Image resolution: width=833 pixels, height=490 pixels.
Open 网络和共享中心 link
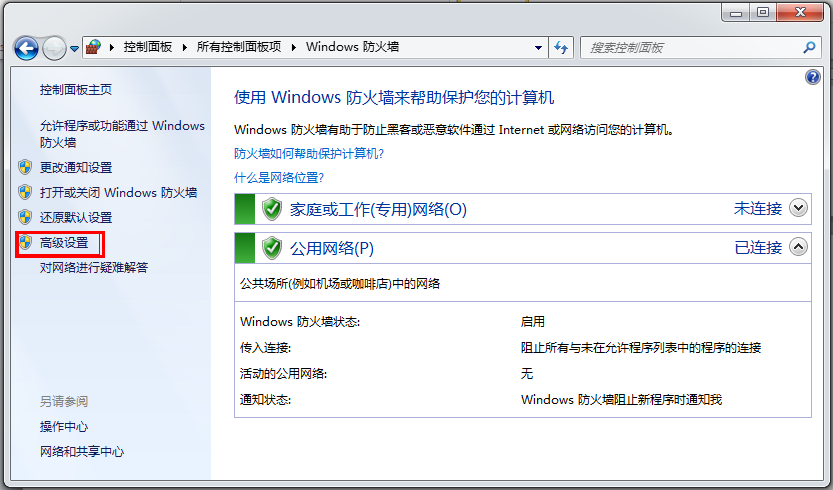point(82,452)
